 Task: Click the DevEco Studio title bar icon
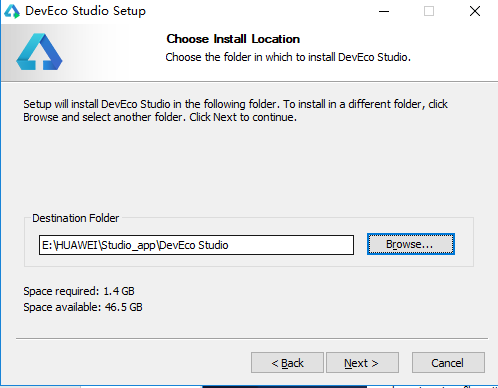12,11
